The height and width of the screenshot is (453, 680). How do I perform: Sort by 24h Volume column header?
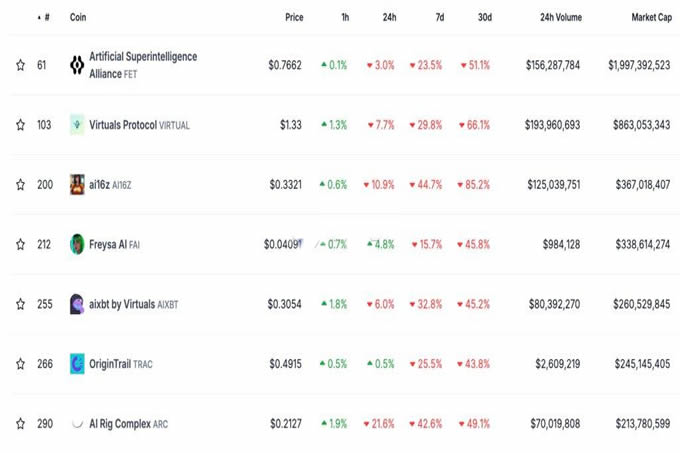pos(560,18)
